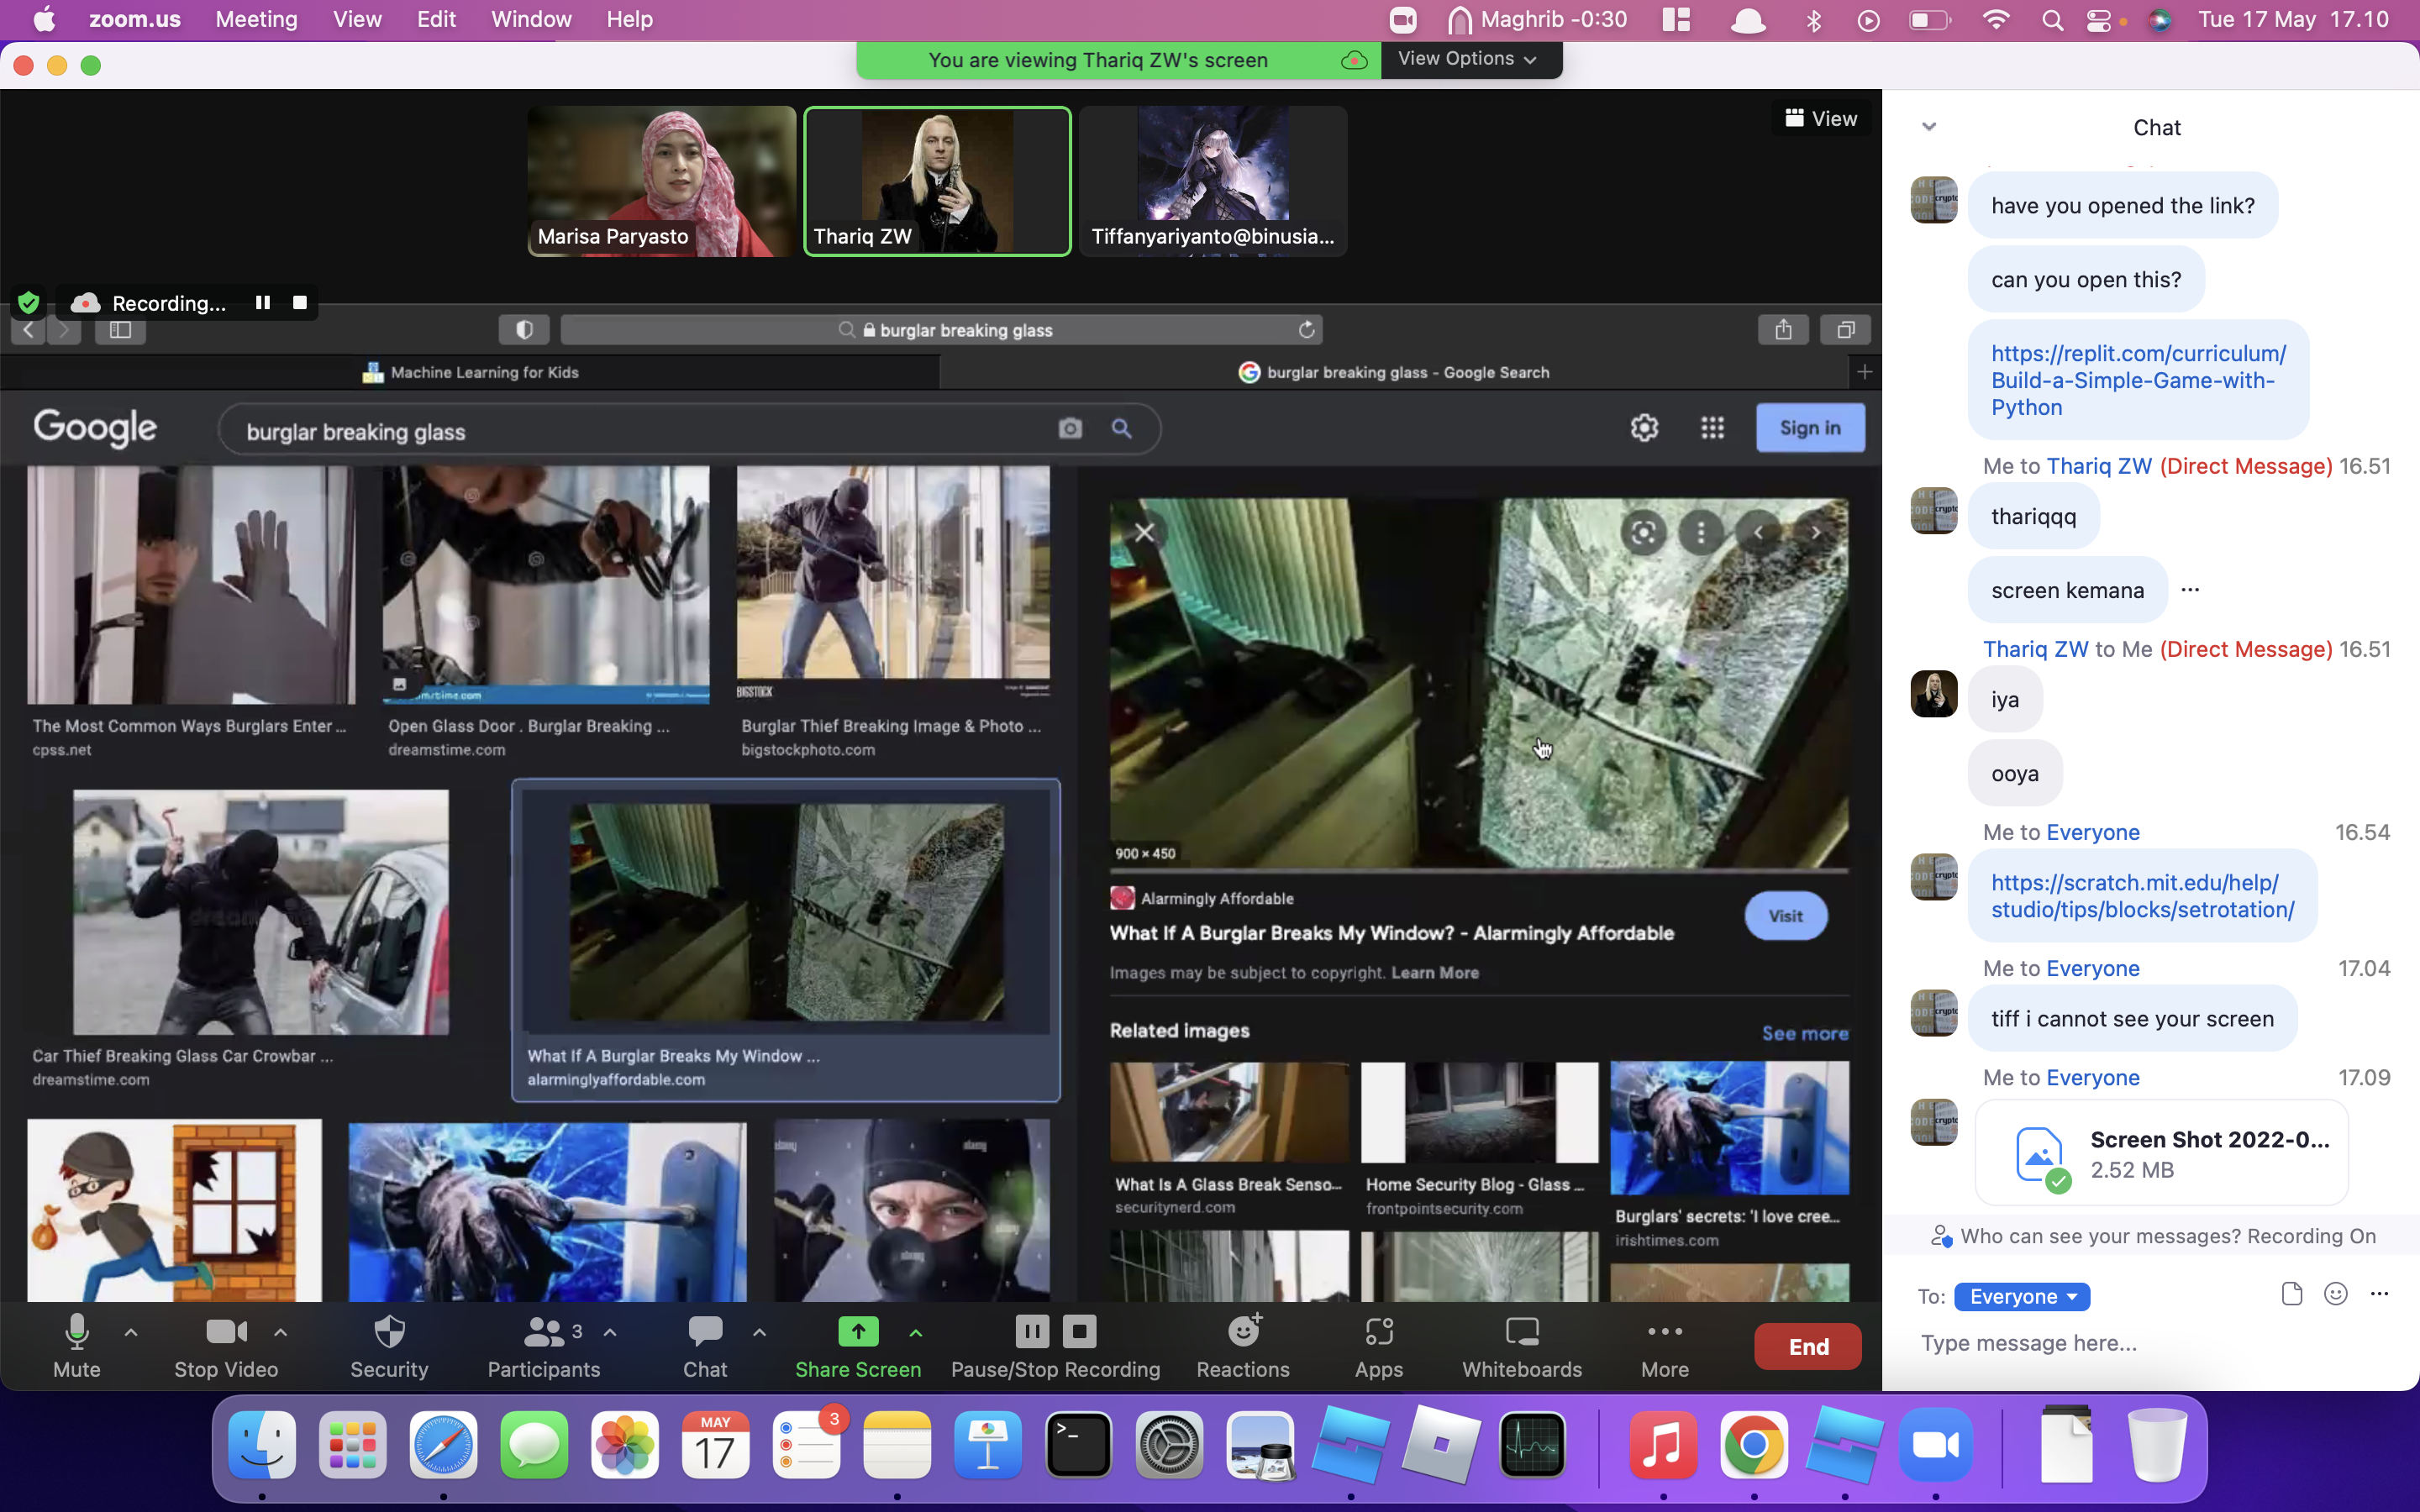Image resolution: width=2420 pixels, height=1512 pixels.
Task: Click the Visit button for Alarmingly Affordable
Action: coord(1786,916)
